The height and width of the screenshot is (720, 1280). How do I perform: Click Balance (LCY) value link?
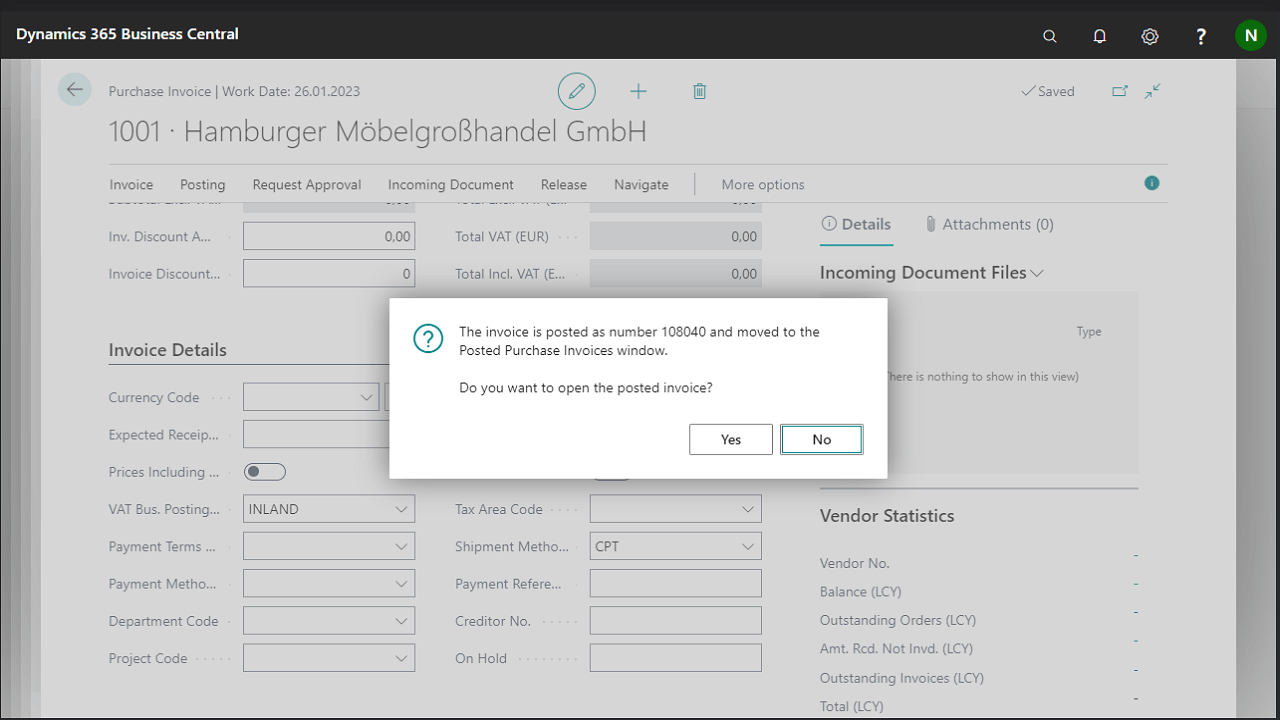click(1136, 583)
